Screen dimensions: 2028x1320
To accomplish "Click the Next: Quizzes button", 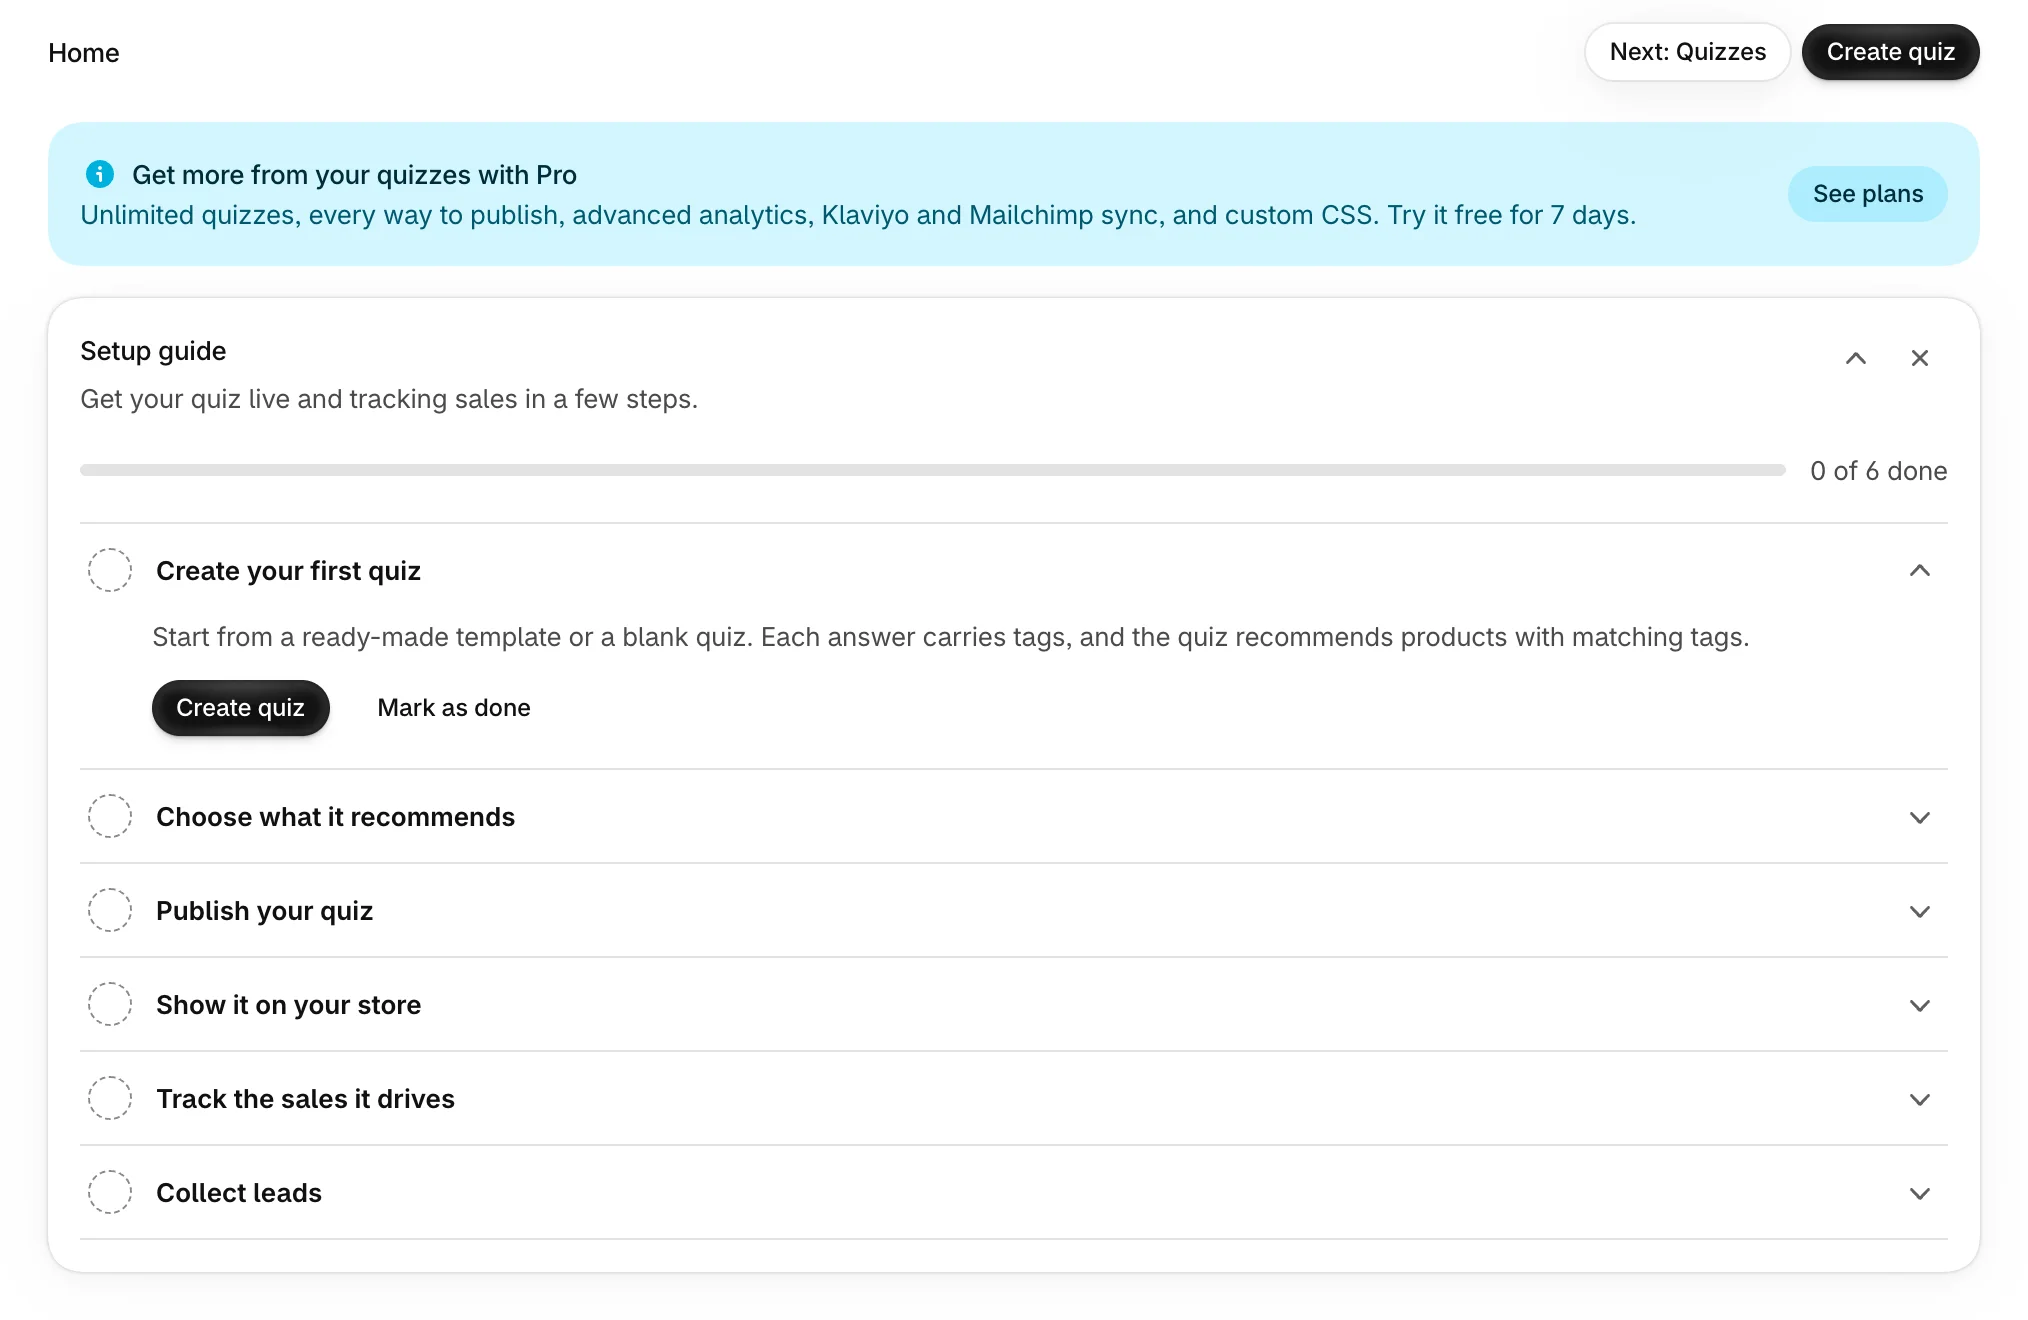I will pos(1688,52).
